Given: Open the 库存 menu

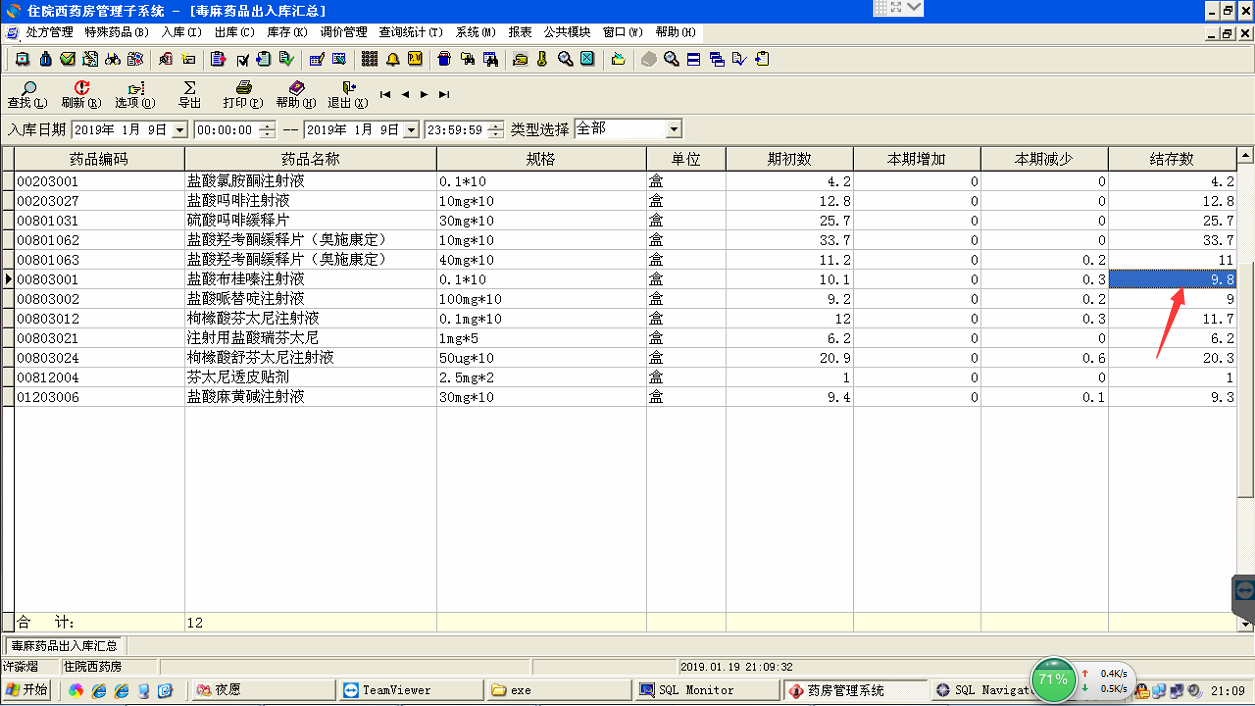Looking at the screenshot, I should [x=287, y=32].
